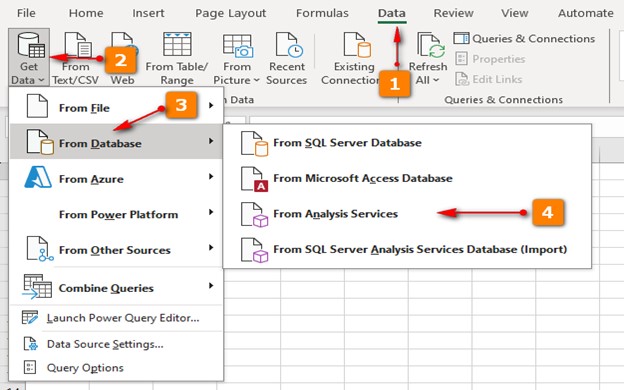Choose From Other Sources menu item
Image resolution: width=624 pixels, height=390 pixels.
pos(116,248)
